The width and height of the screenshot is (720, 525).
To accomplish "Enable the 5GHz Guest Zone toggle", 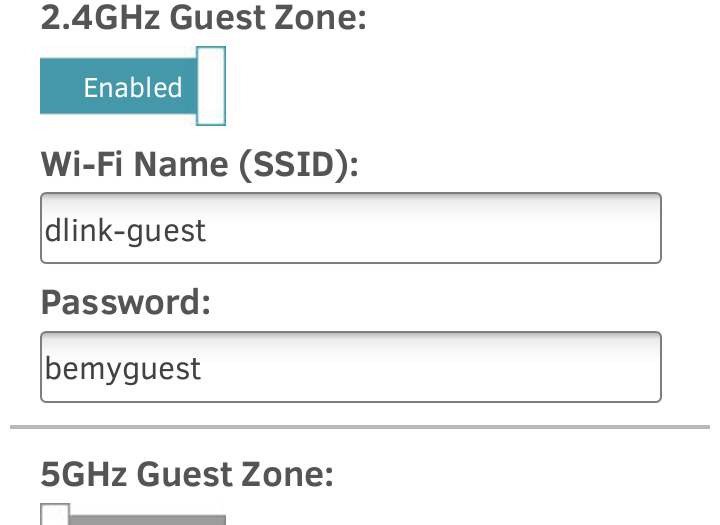I will (133, 517).
